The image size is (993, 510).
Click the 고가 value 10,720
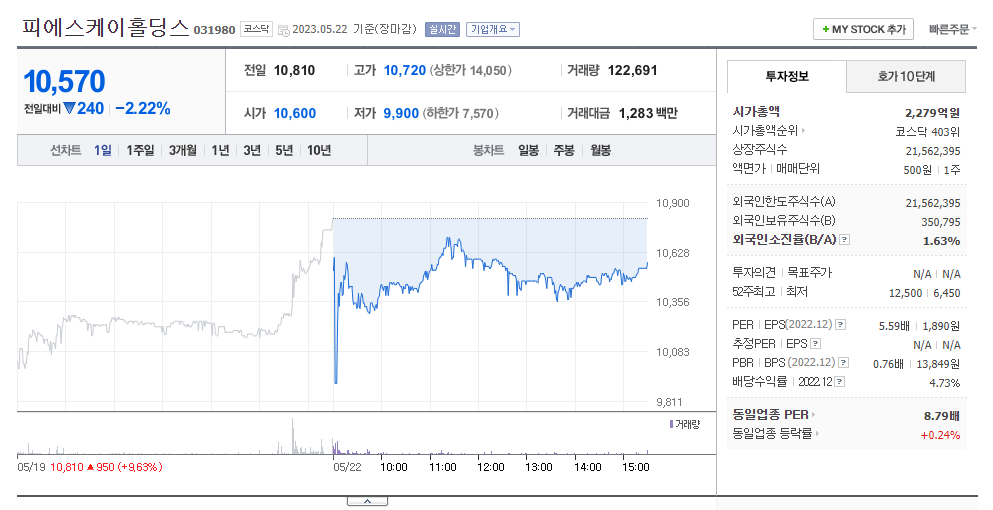(405, 70)
